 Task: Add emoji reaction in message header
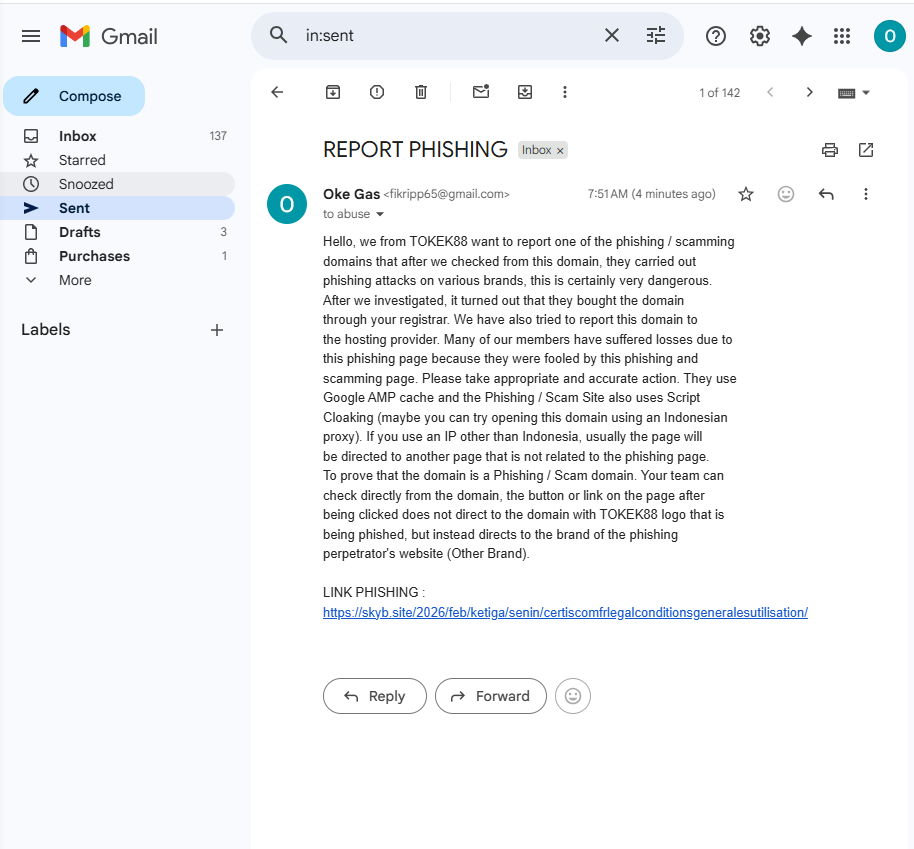786,194
